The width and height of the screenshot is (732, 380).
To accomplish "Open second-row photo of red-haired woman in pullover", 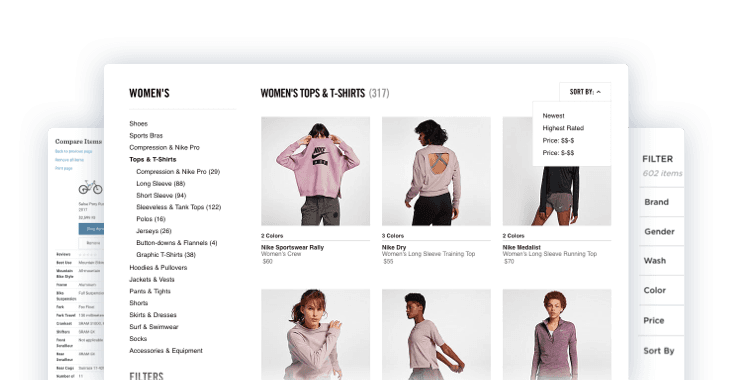I will (x=316, y=334).
